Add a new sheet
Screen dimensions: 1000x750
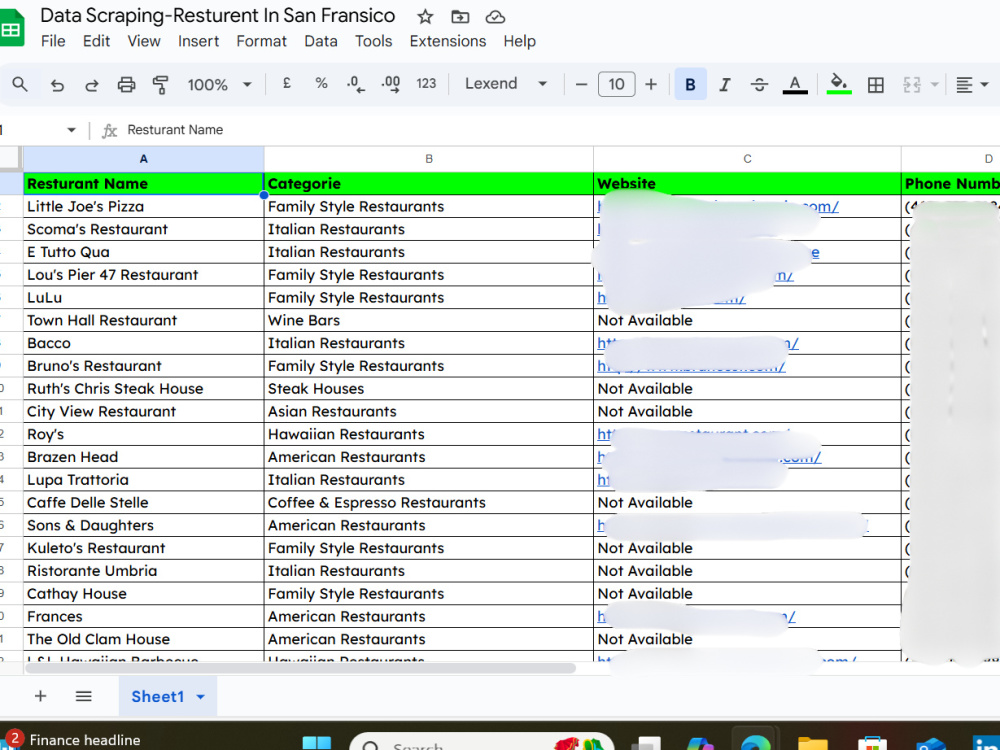tap(40, 696)
